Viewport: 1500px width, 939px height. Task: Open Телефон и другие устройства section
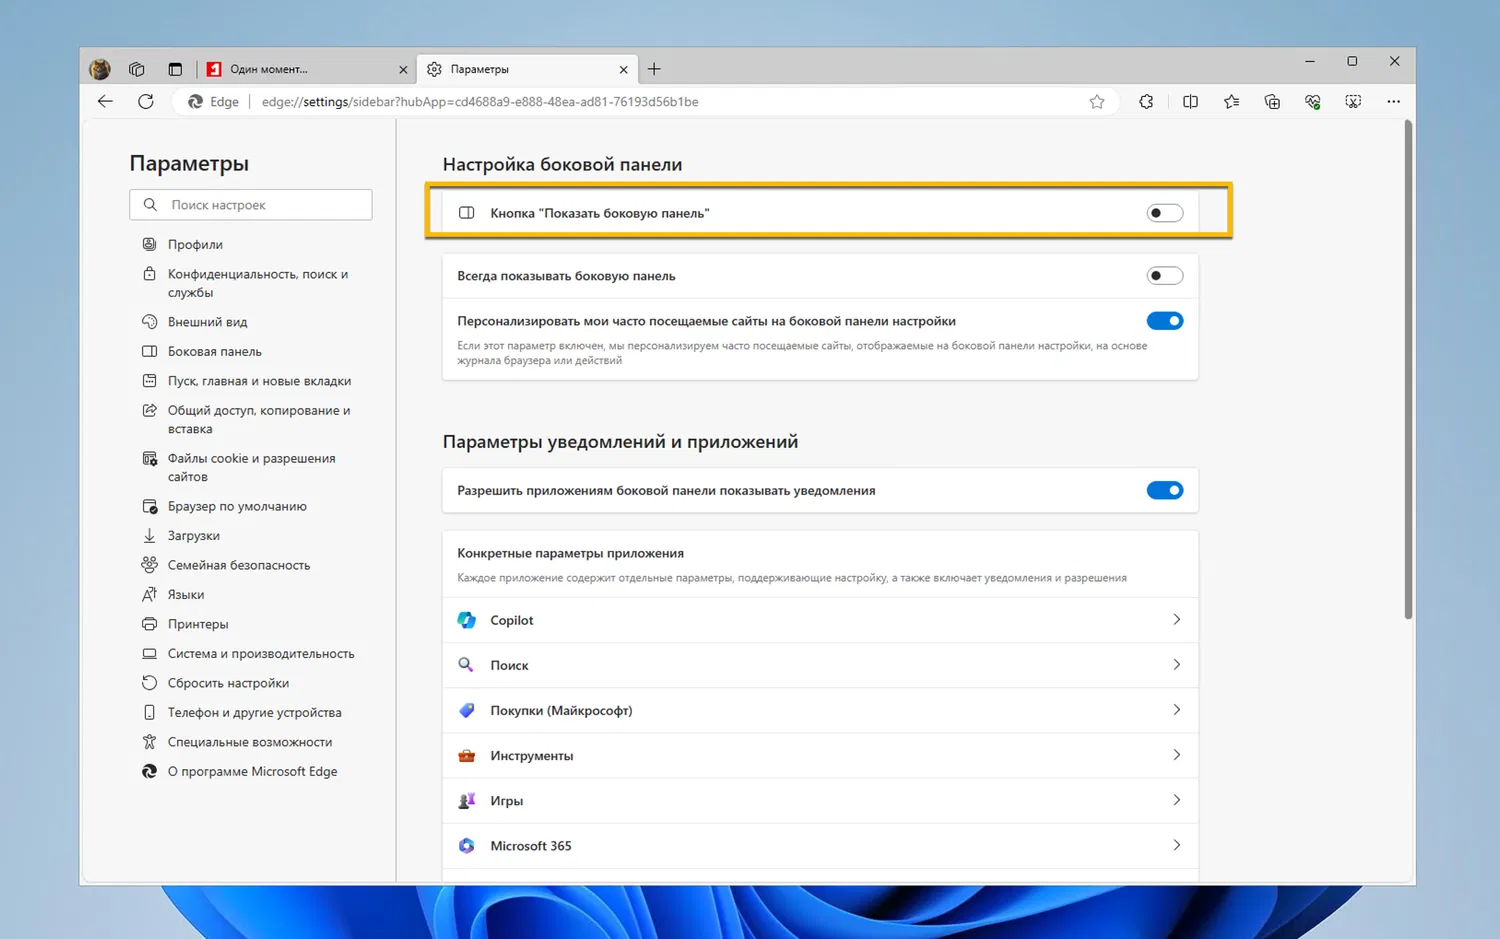(254, 712)
